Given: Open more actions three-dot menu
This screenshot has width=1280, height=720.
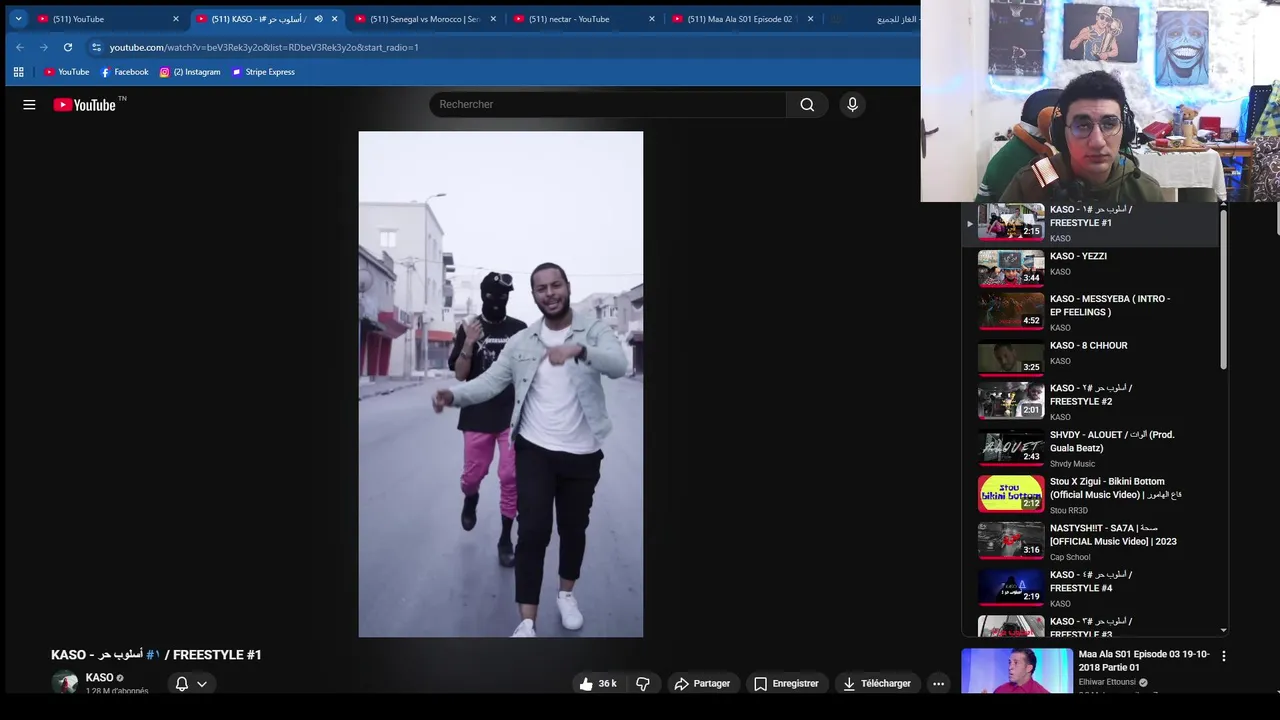Looking at the screenshot, I should point(938,684).
